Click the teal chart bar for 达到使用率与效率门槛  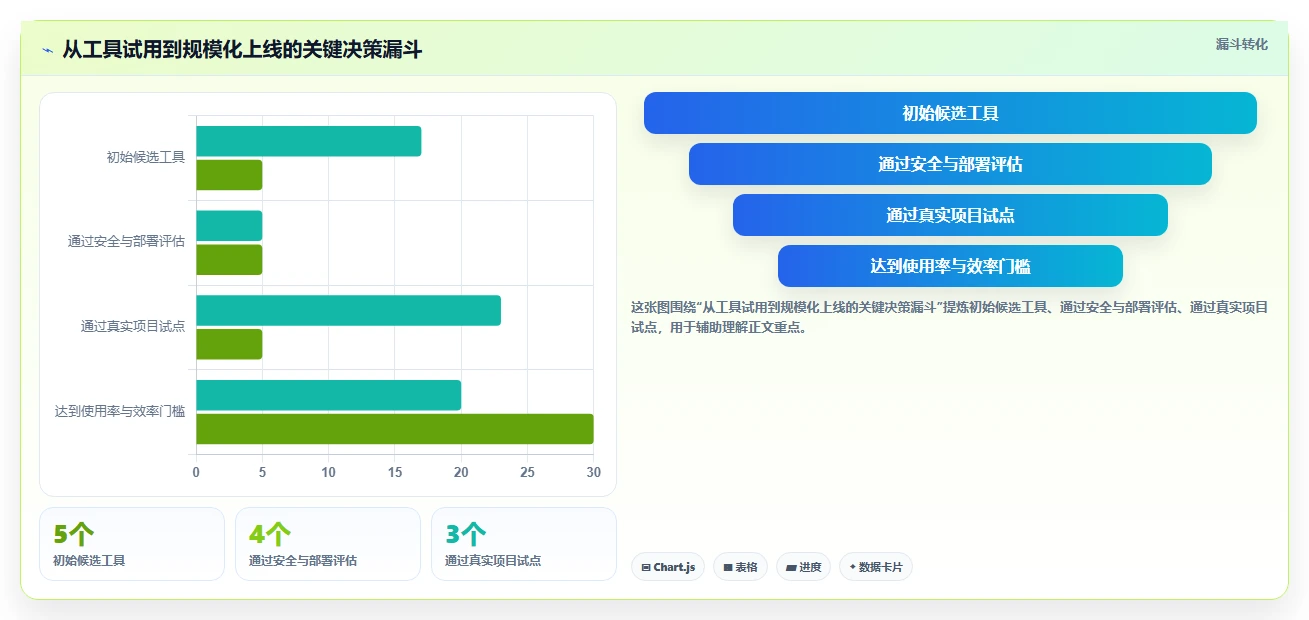point(328,395)
